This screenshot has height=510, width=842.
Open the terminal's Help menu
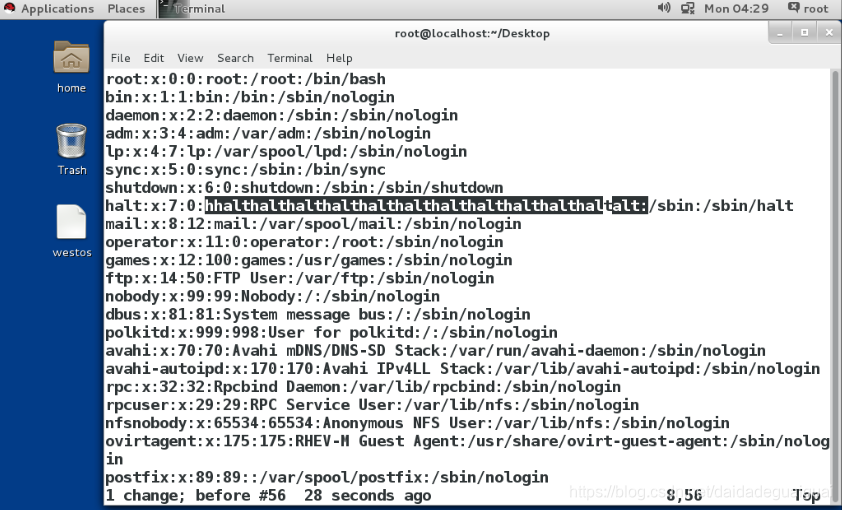click(339, 58)
